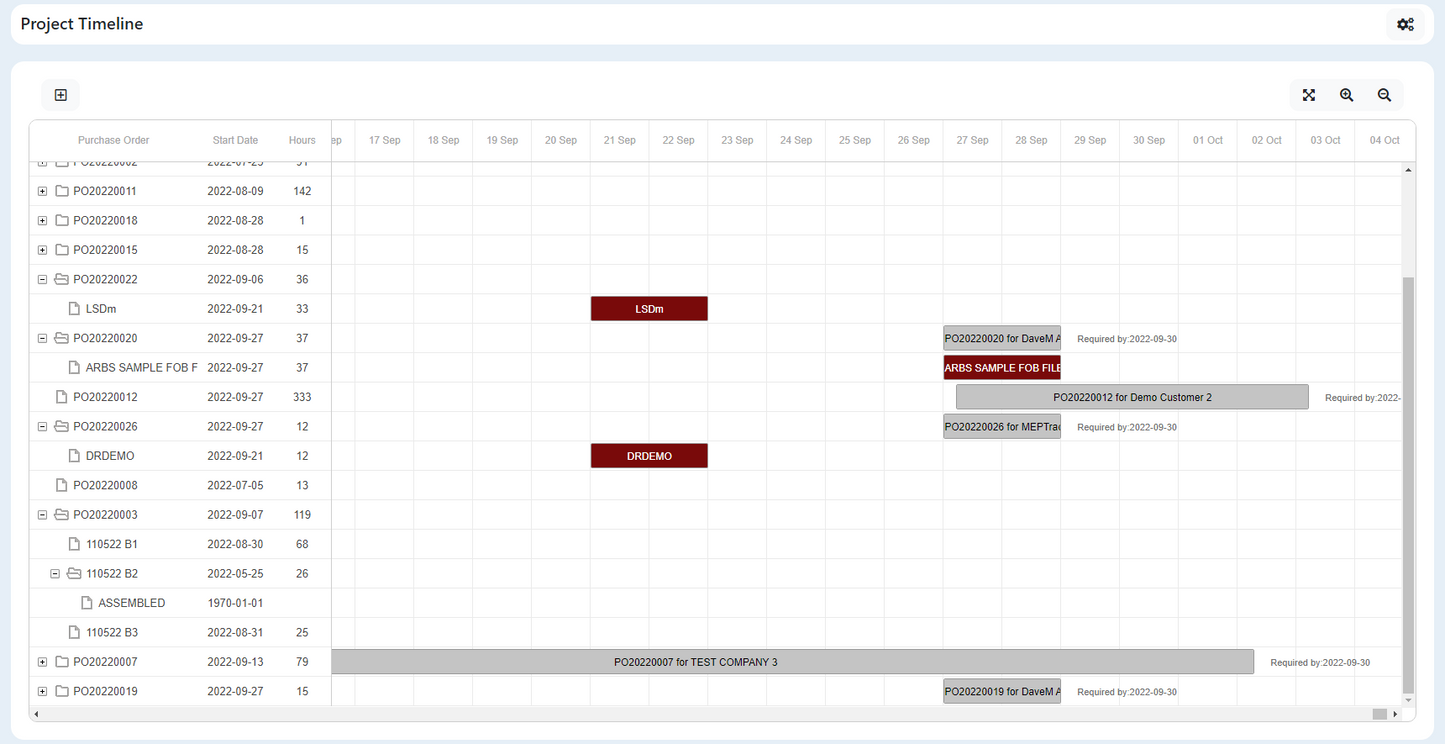
Task: Click the folder icon beside PO20220003
Action: [x=61, y=514]
